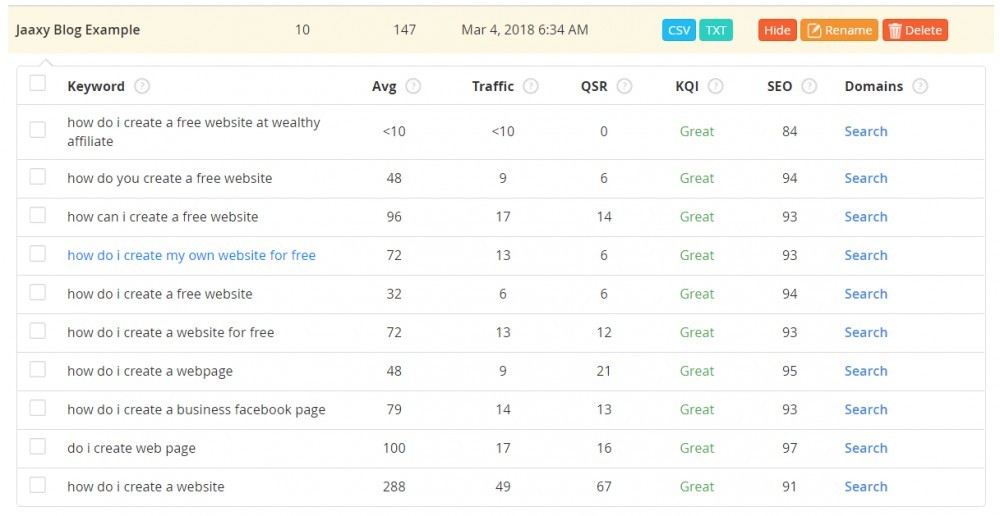Open the Traffic column help icon
Screen dimensions: 1000x516
pyautogui.click(x=531, y=86)
